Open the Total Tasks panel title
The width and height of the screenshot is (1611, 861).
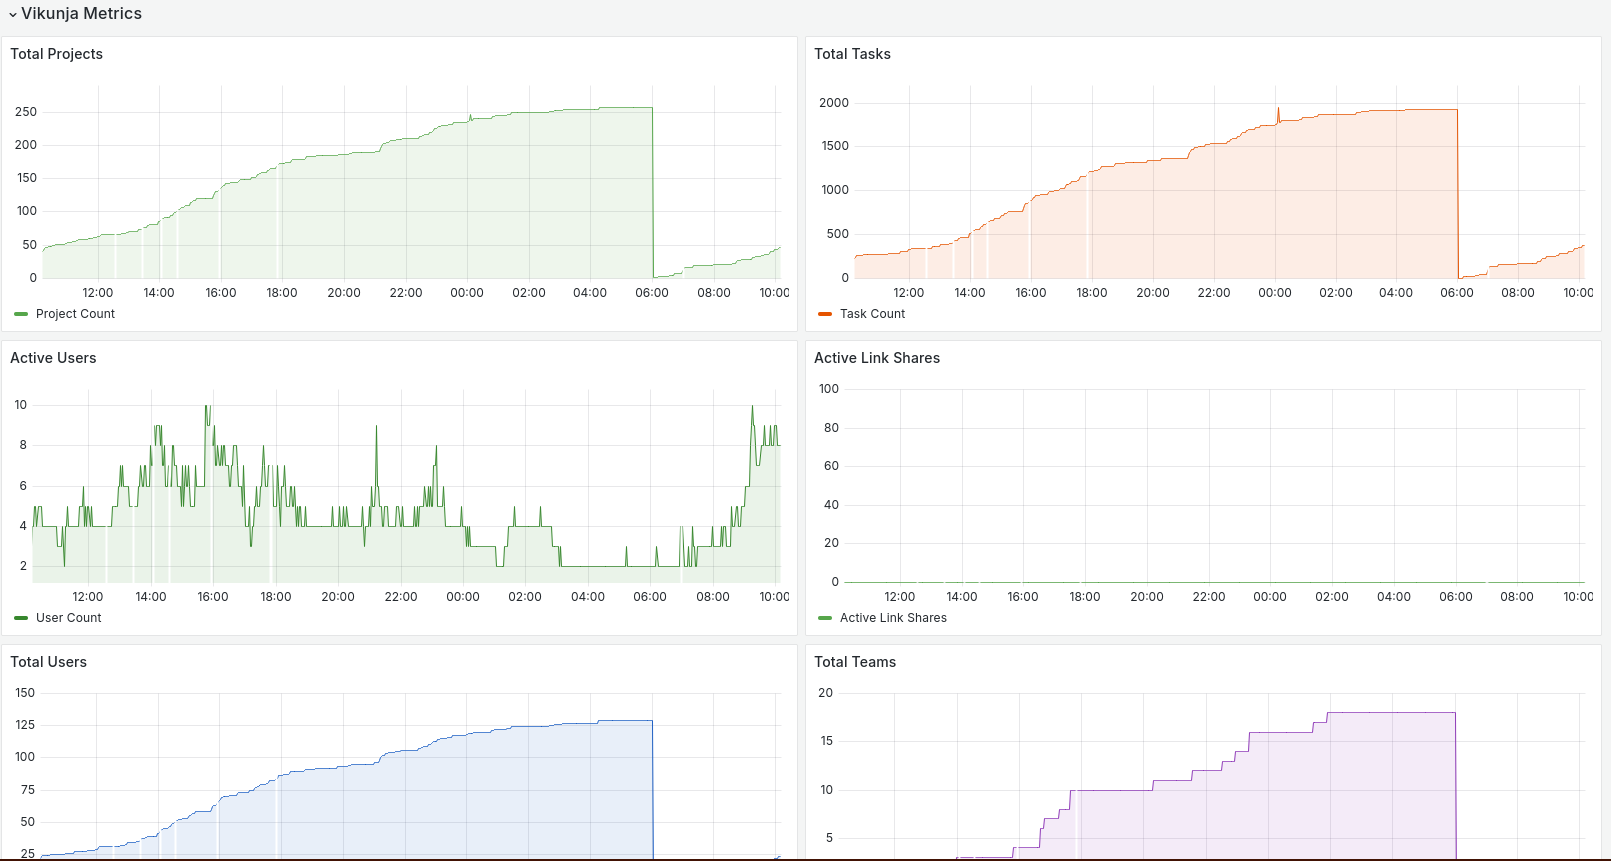(852, 54)
